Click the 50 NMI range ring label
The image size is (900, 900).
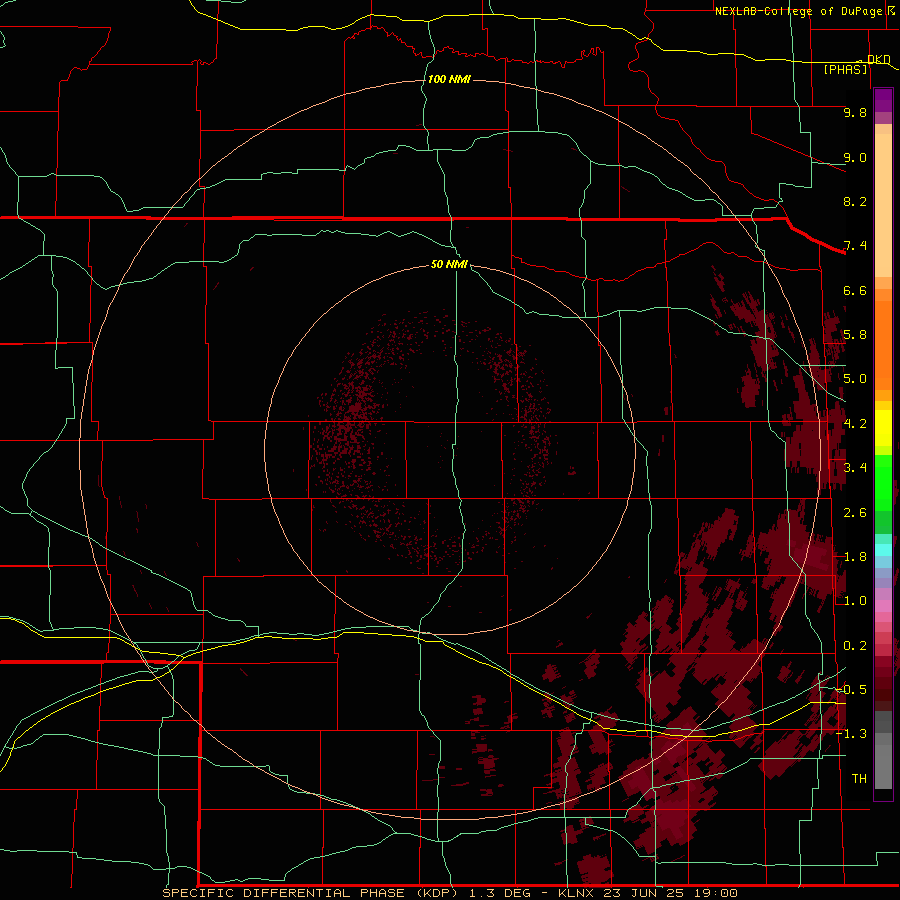tap(449, 264)
